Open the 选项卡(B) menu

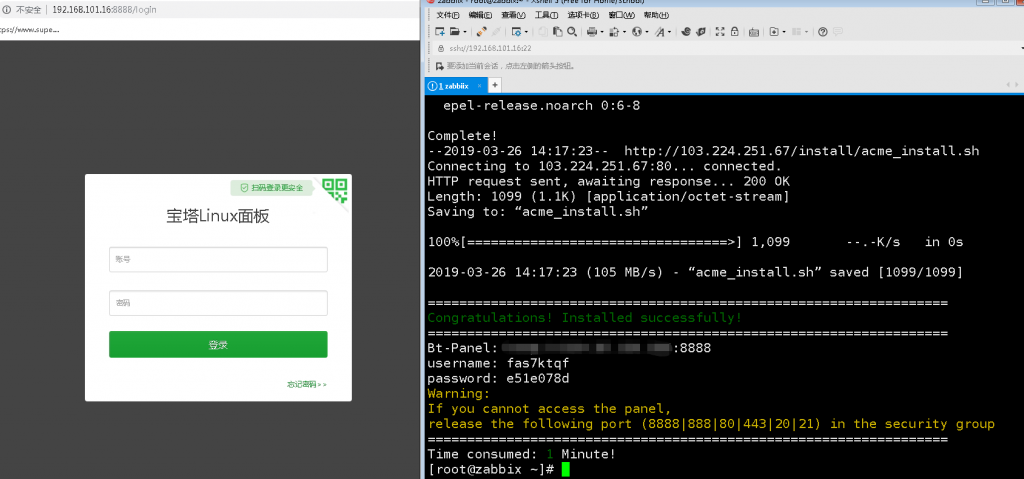click(x=583, y=16)
